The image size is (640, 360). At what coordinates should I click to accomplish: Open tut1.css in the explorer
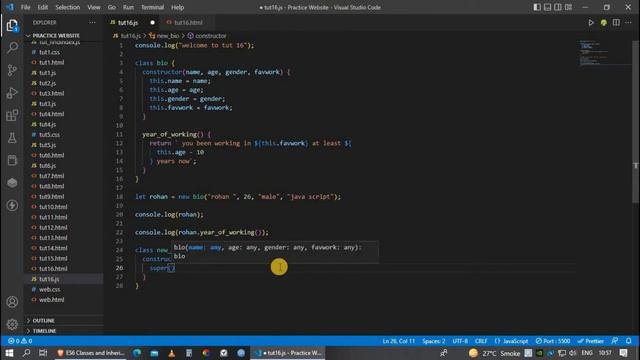click(49, 52)
